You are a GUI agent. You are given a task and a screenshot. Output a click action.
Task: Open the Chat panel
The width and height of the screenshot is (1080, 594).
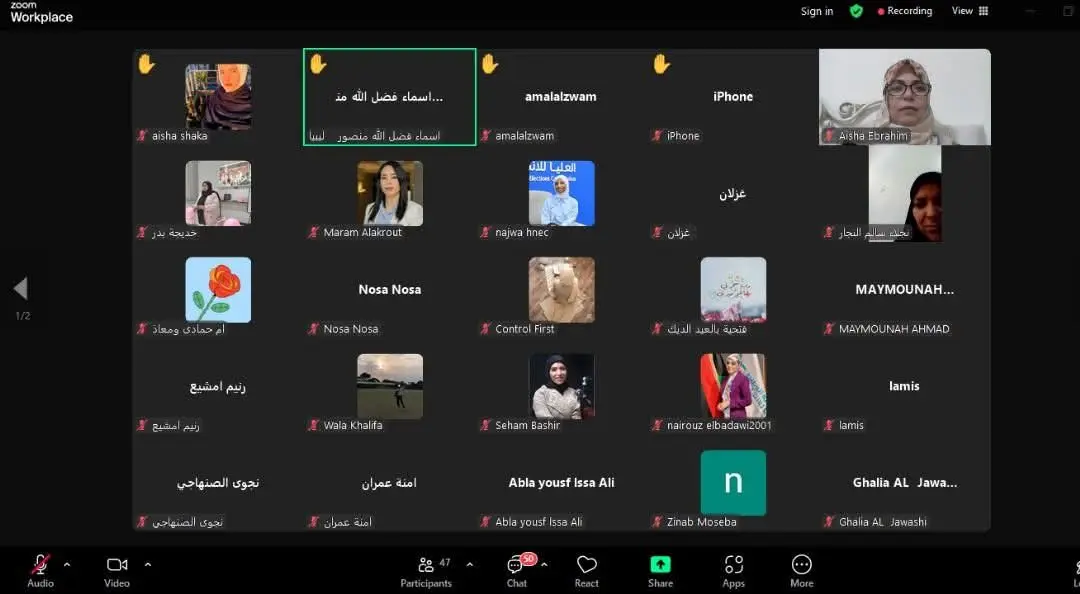click(x=516, y=570)
